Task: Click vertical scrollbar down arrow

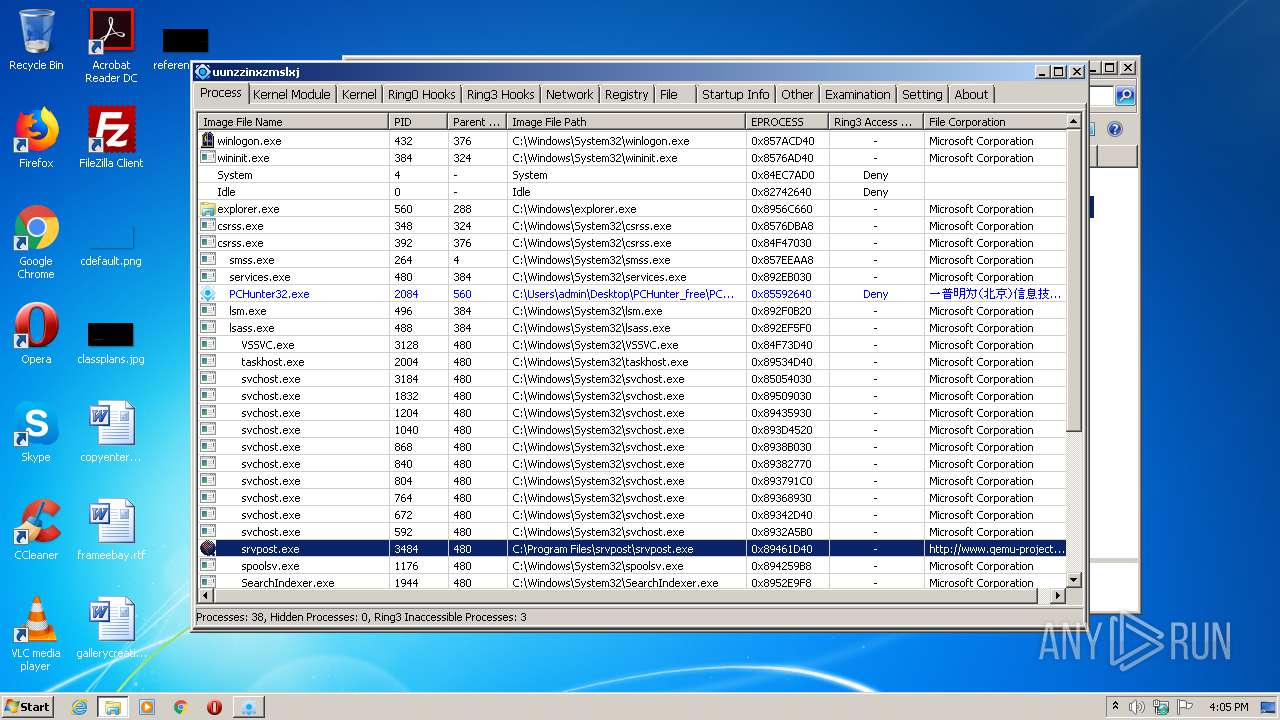Action: coord(1073,580)
